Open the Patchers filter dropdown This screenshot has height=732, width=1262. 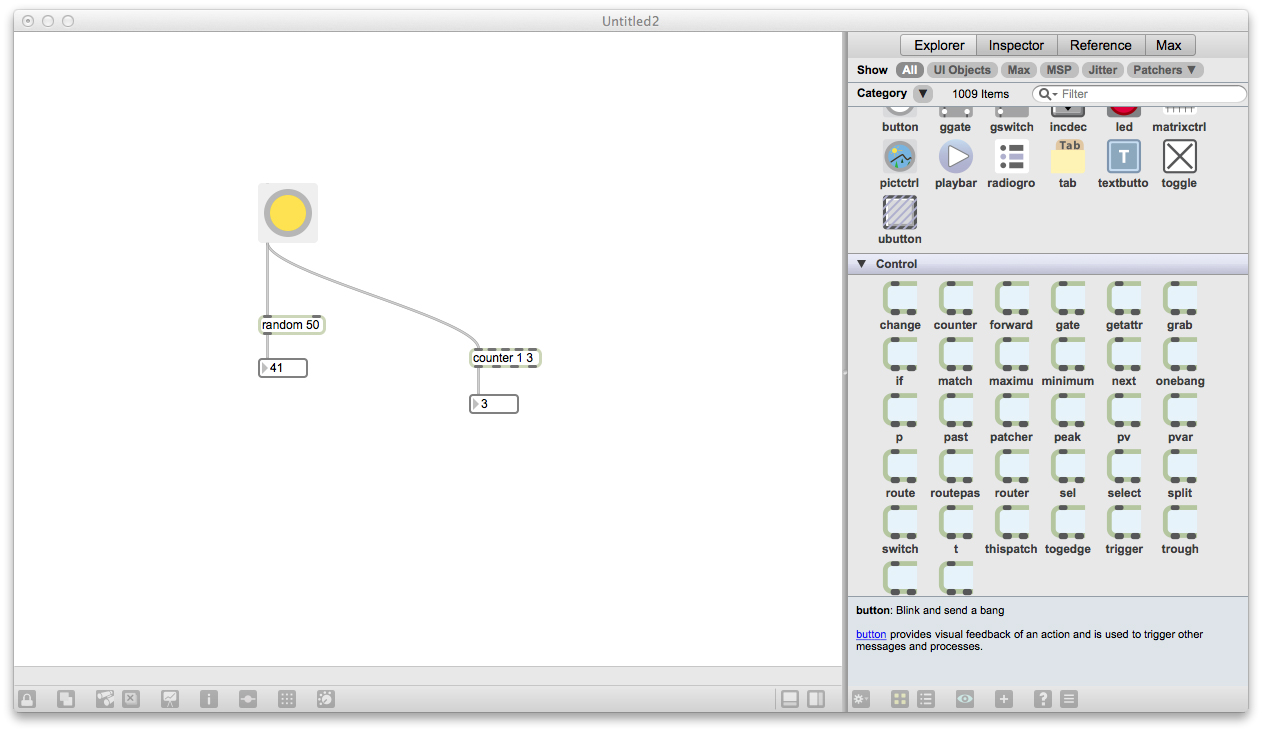click(x=1164, y=69)
